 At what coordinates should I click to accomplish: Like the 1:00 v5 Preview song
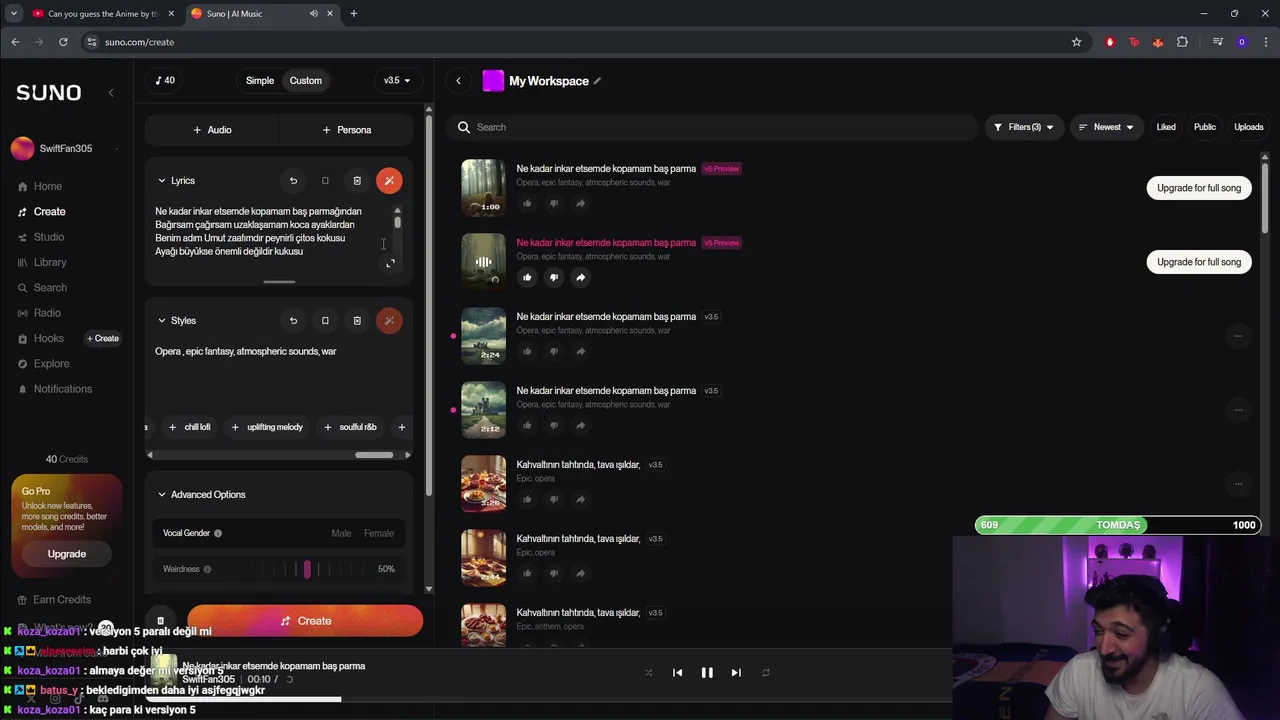(527, 203)
